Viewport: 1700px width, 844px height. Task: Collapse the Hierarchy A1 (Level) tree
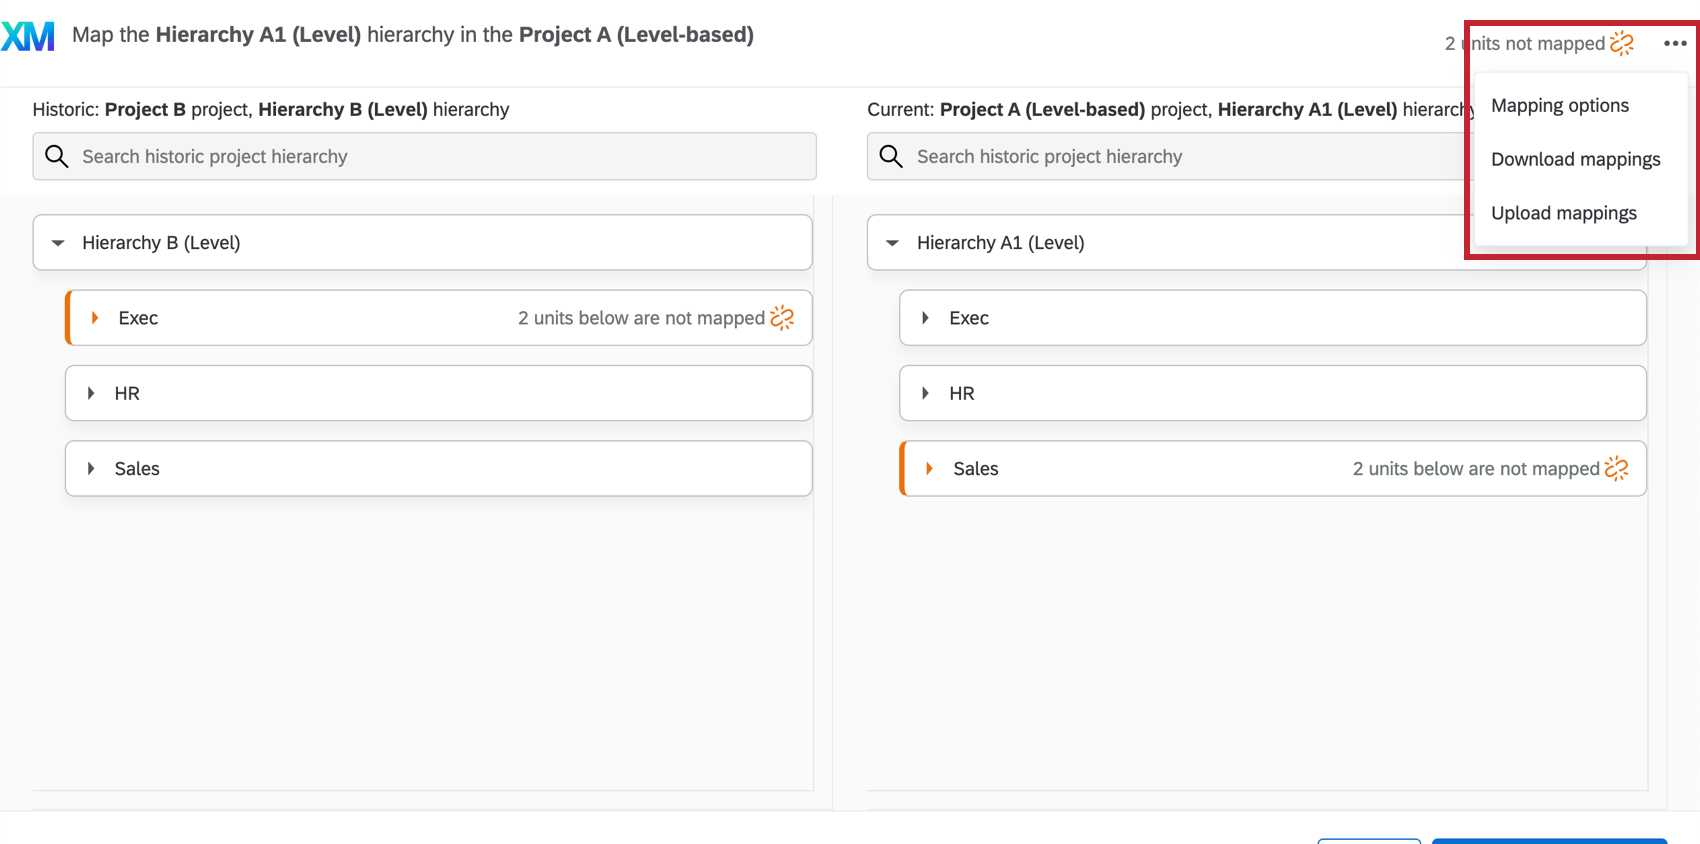[x=891, y=242]
